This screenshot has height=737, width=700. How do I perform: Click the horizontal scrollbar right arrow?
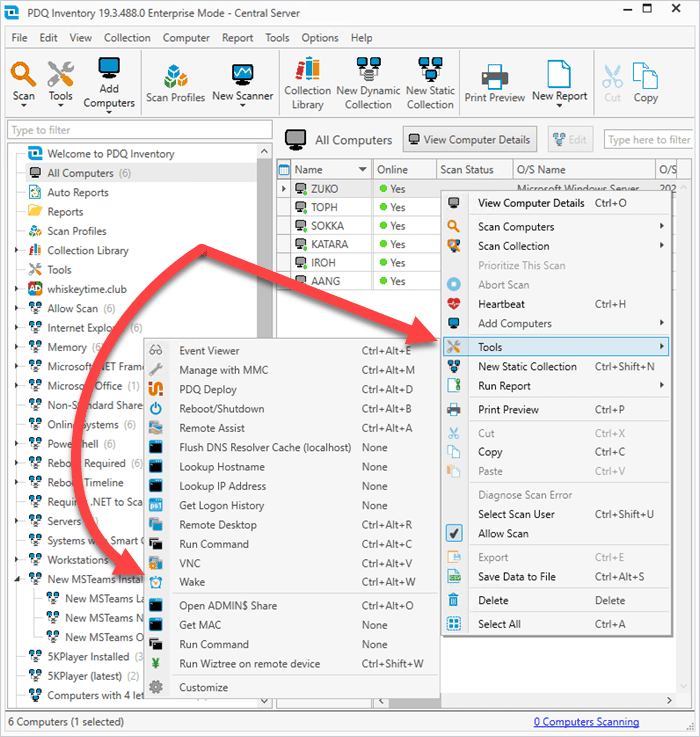point(669,701)
